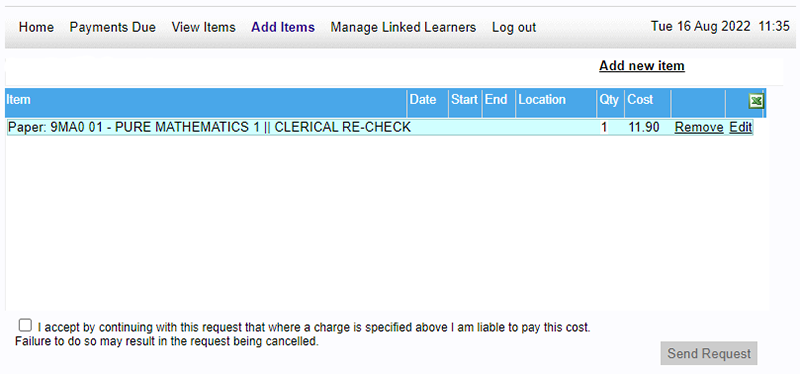The height and width of the screenshot is (374, 800).
Task: Click the Cost column header
Action: [640, 99]
